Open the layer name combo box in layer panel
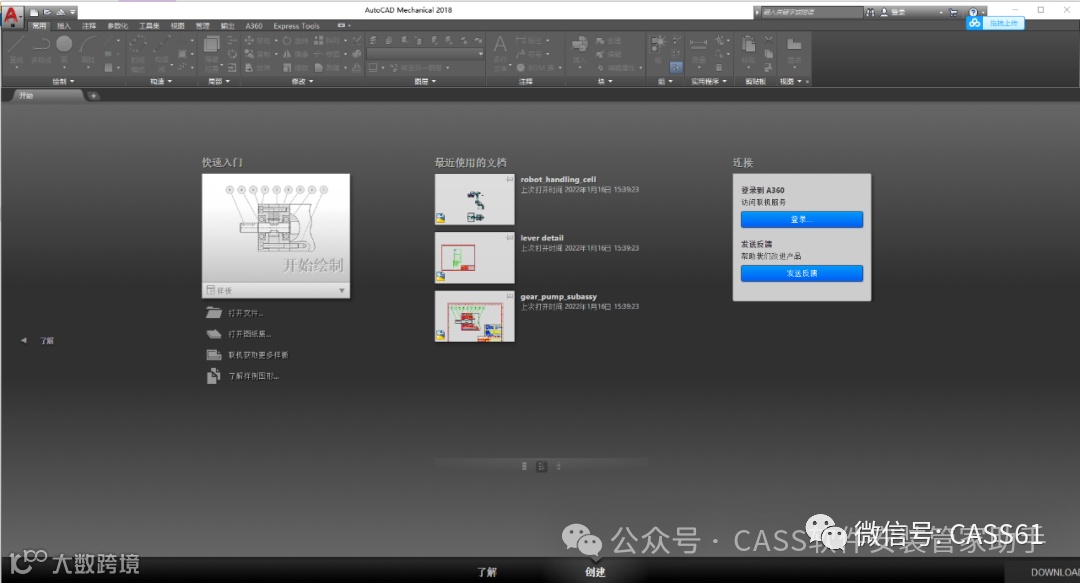Image resolution: width=1080 pixels, height=583 pixels. [x=426, y=54]
